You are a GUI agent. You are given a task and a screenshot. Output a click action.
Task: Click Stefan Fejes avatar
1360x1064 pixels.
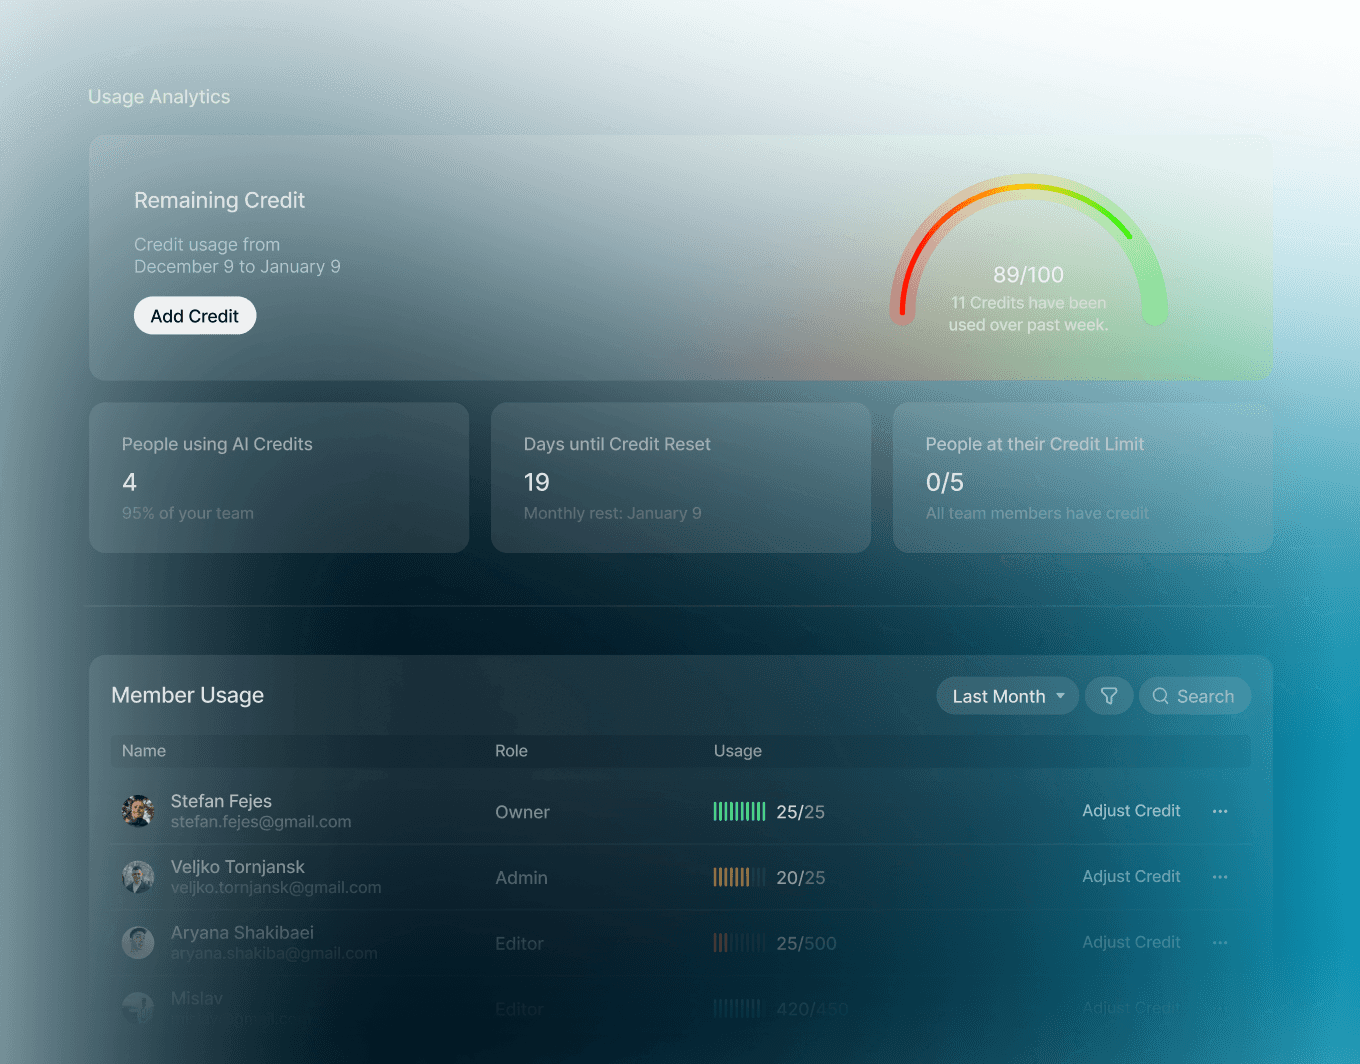(138, 811)
